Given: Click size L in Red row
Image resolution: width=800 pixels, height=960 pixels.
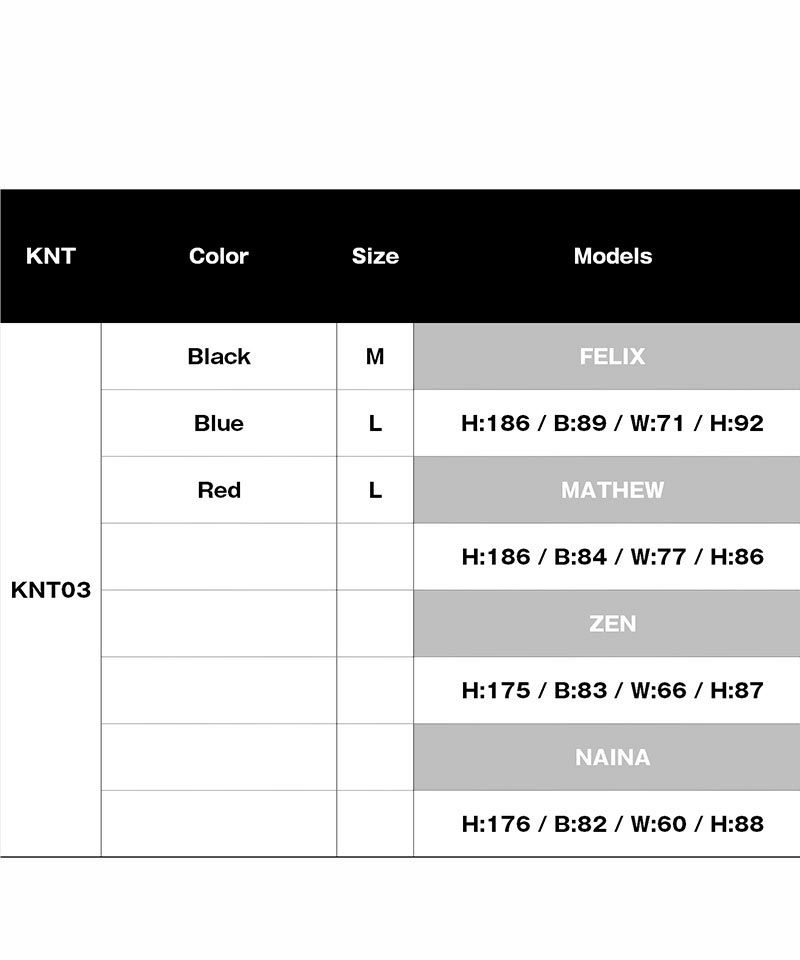Looking at the screenshot, I should [x=375, y=490].
